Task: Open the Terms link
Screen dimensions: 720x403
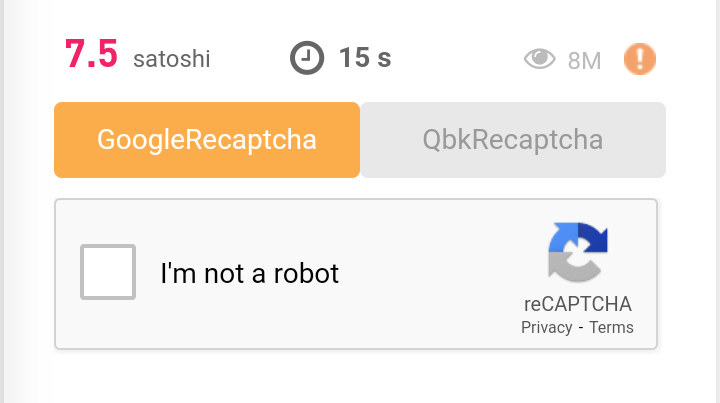Action: (611, 328)
